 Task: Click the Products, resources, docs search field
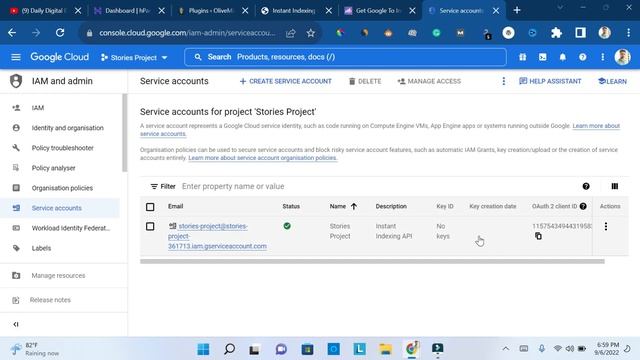pyautogui.click(x=345, y=57)
